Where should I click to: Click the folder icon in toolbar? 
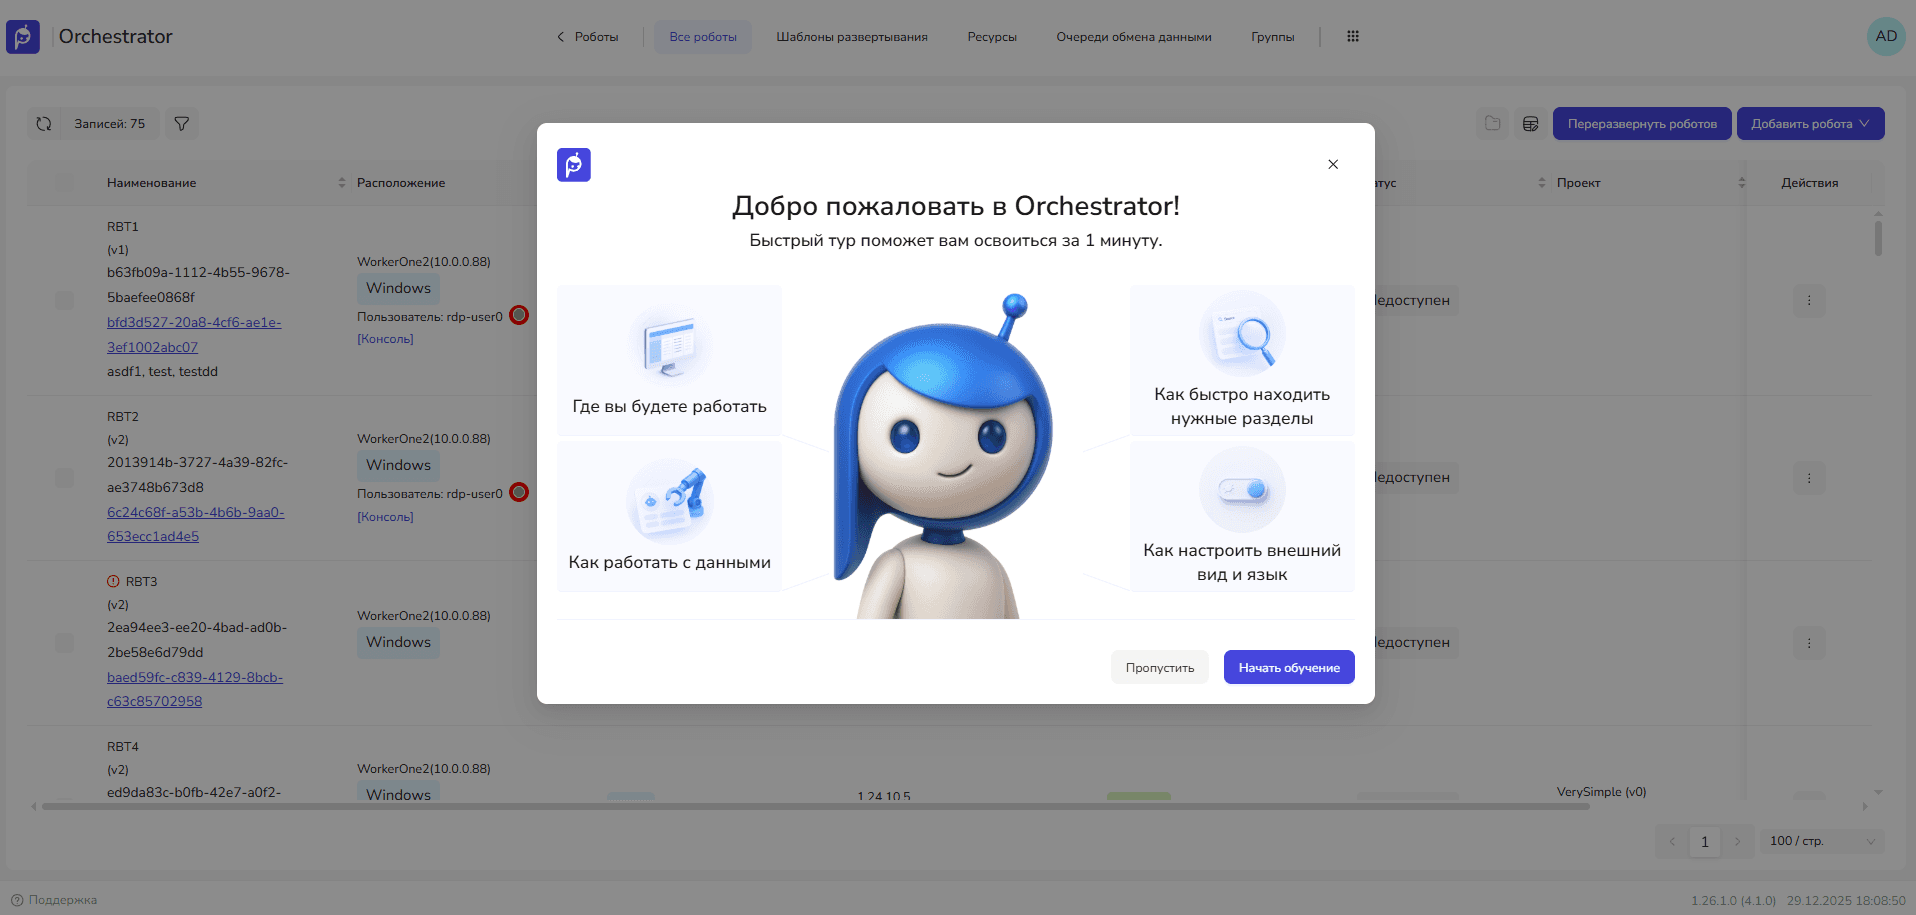pyautogui.click(x=1492, y=124)
